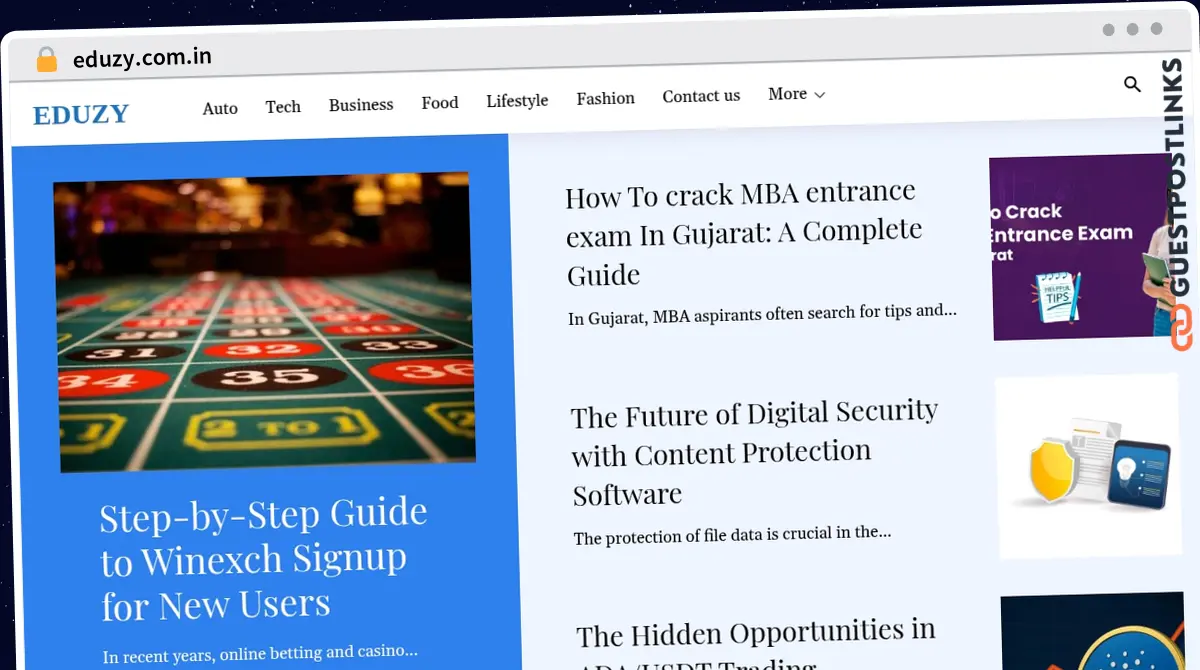Navigate to the Food section
The width and height of the screenshot is (1200, 670).
(x=440, y=102)
